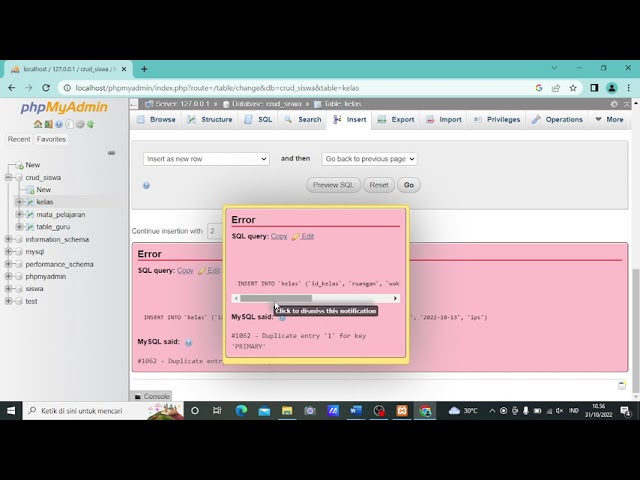This screenshot has width=640, height=480.
Task: Select the siswa database in tree
Action: coord(34,289)
